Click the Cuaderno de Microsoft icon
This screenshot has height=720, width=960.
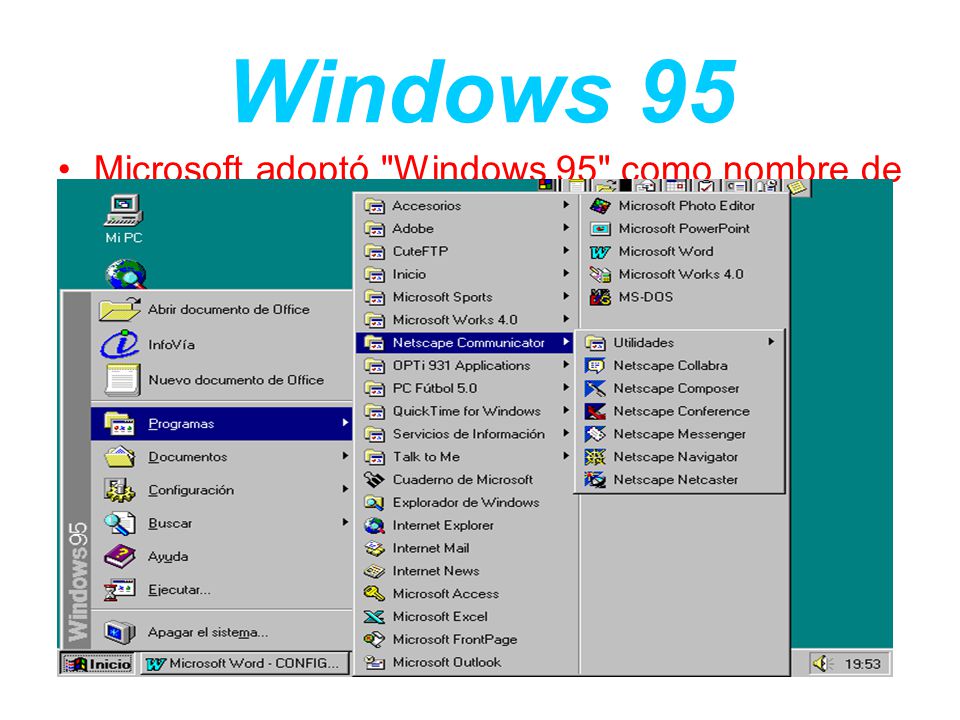(x=374, y=479)
